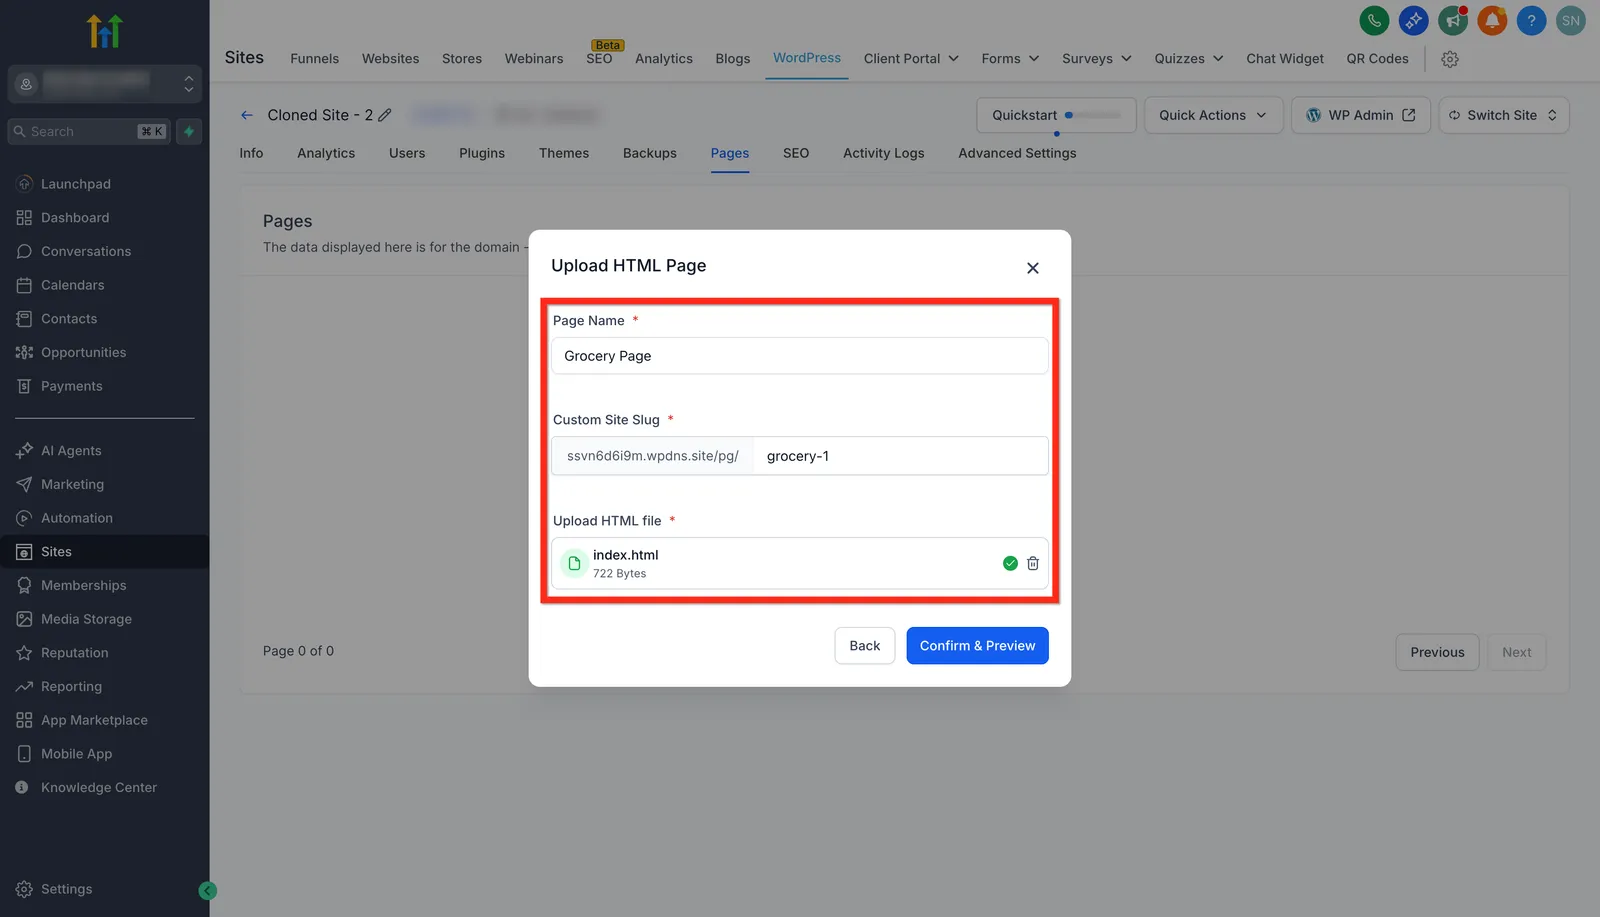Image resolution: width=1600 pixels, height=917 pixels.
Task: Close the Upload HTML Page dialog
Action: pos(1033,268)
